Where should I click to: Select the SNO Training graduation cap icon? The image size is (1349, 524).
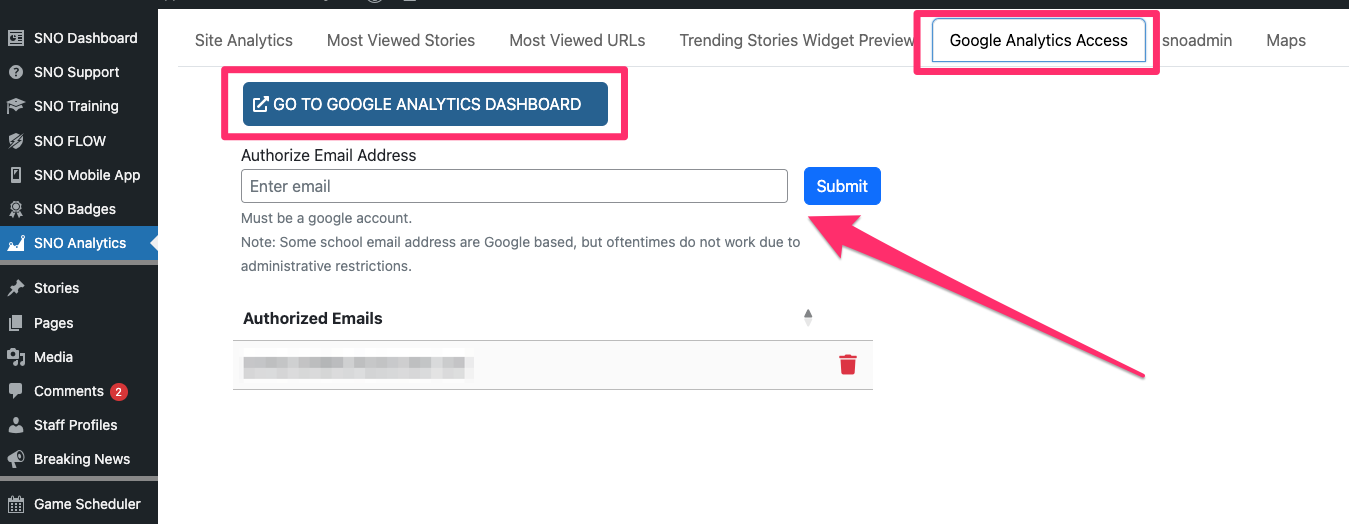tap(16, 106)
